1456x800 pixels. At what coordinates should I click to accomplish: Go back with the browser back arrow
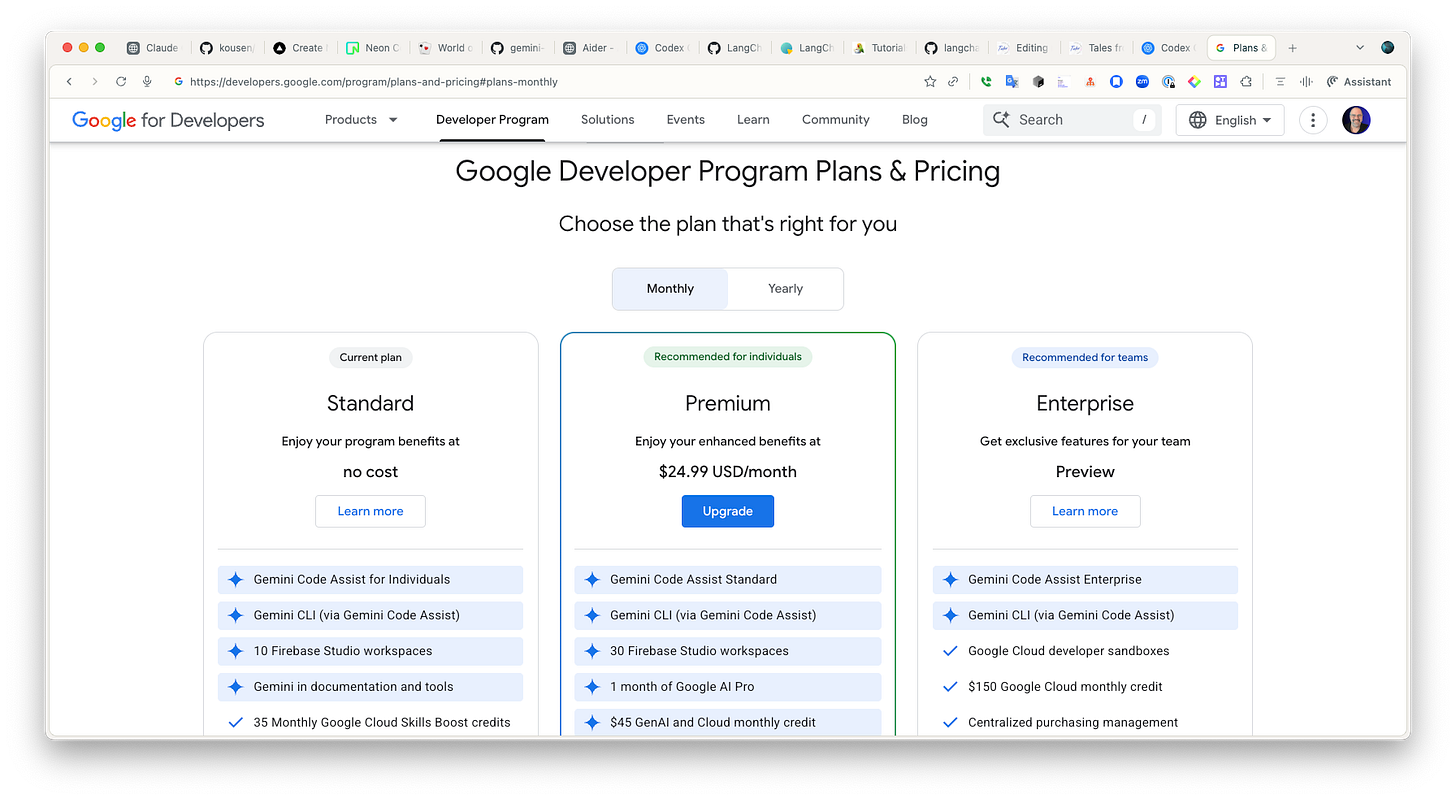click(x=69, y=82)
